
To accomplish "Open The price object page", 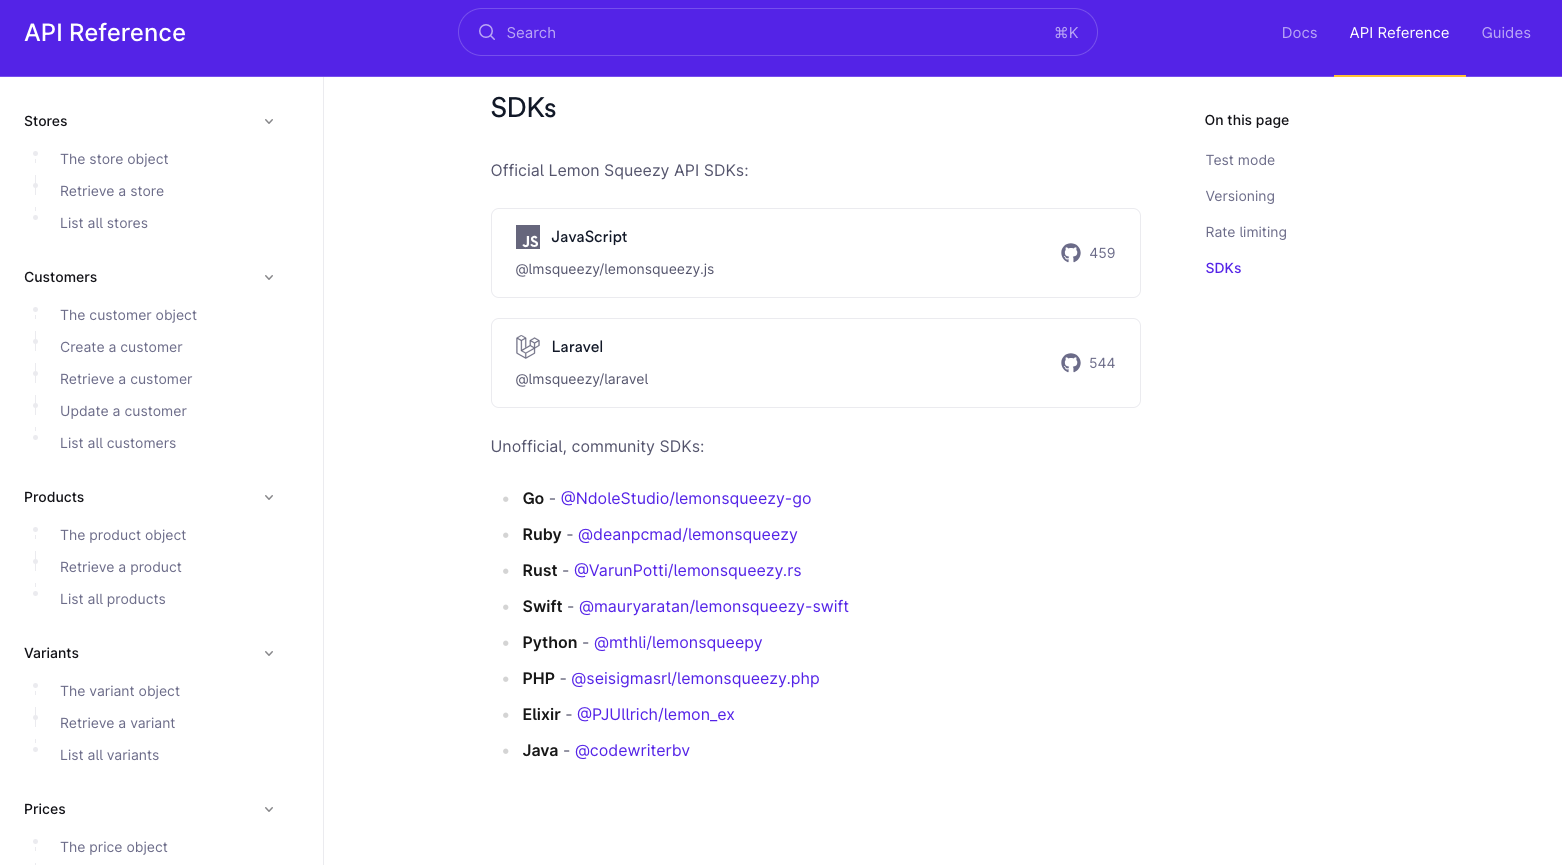I will [x=114, y=847].
